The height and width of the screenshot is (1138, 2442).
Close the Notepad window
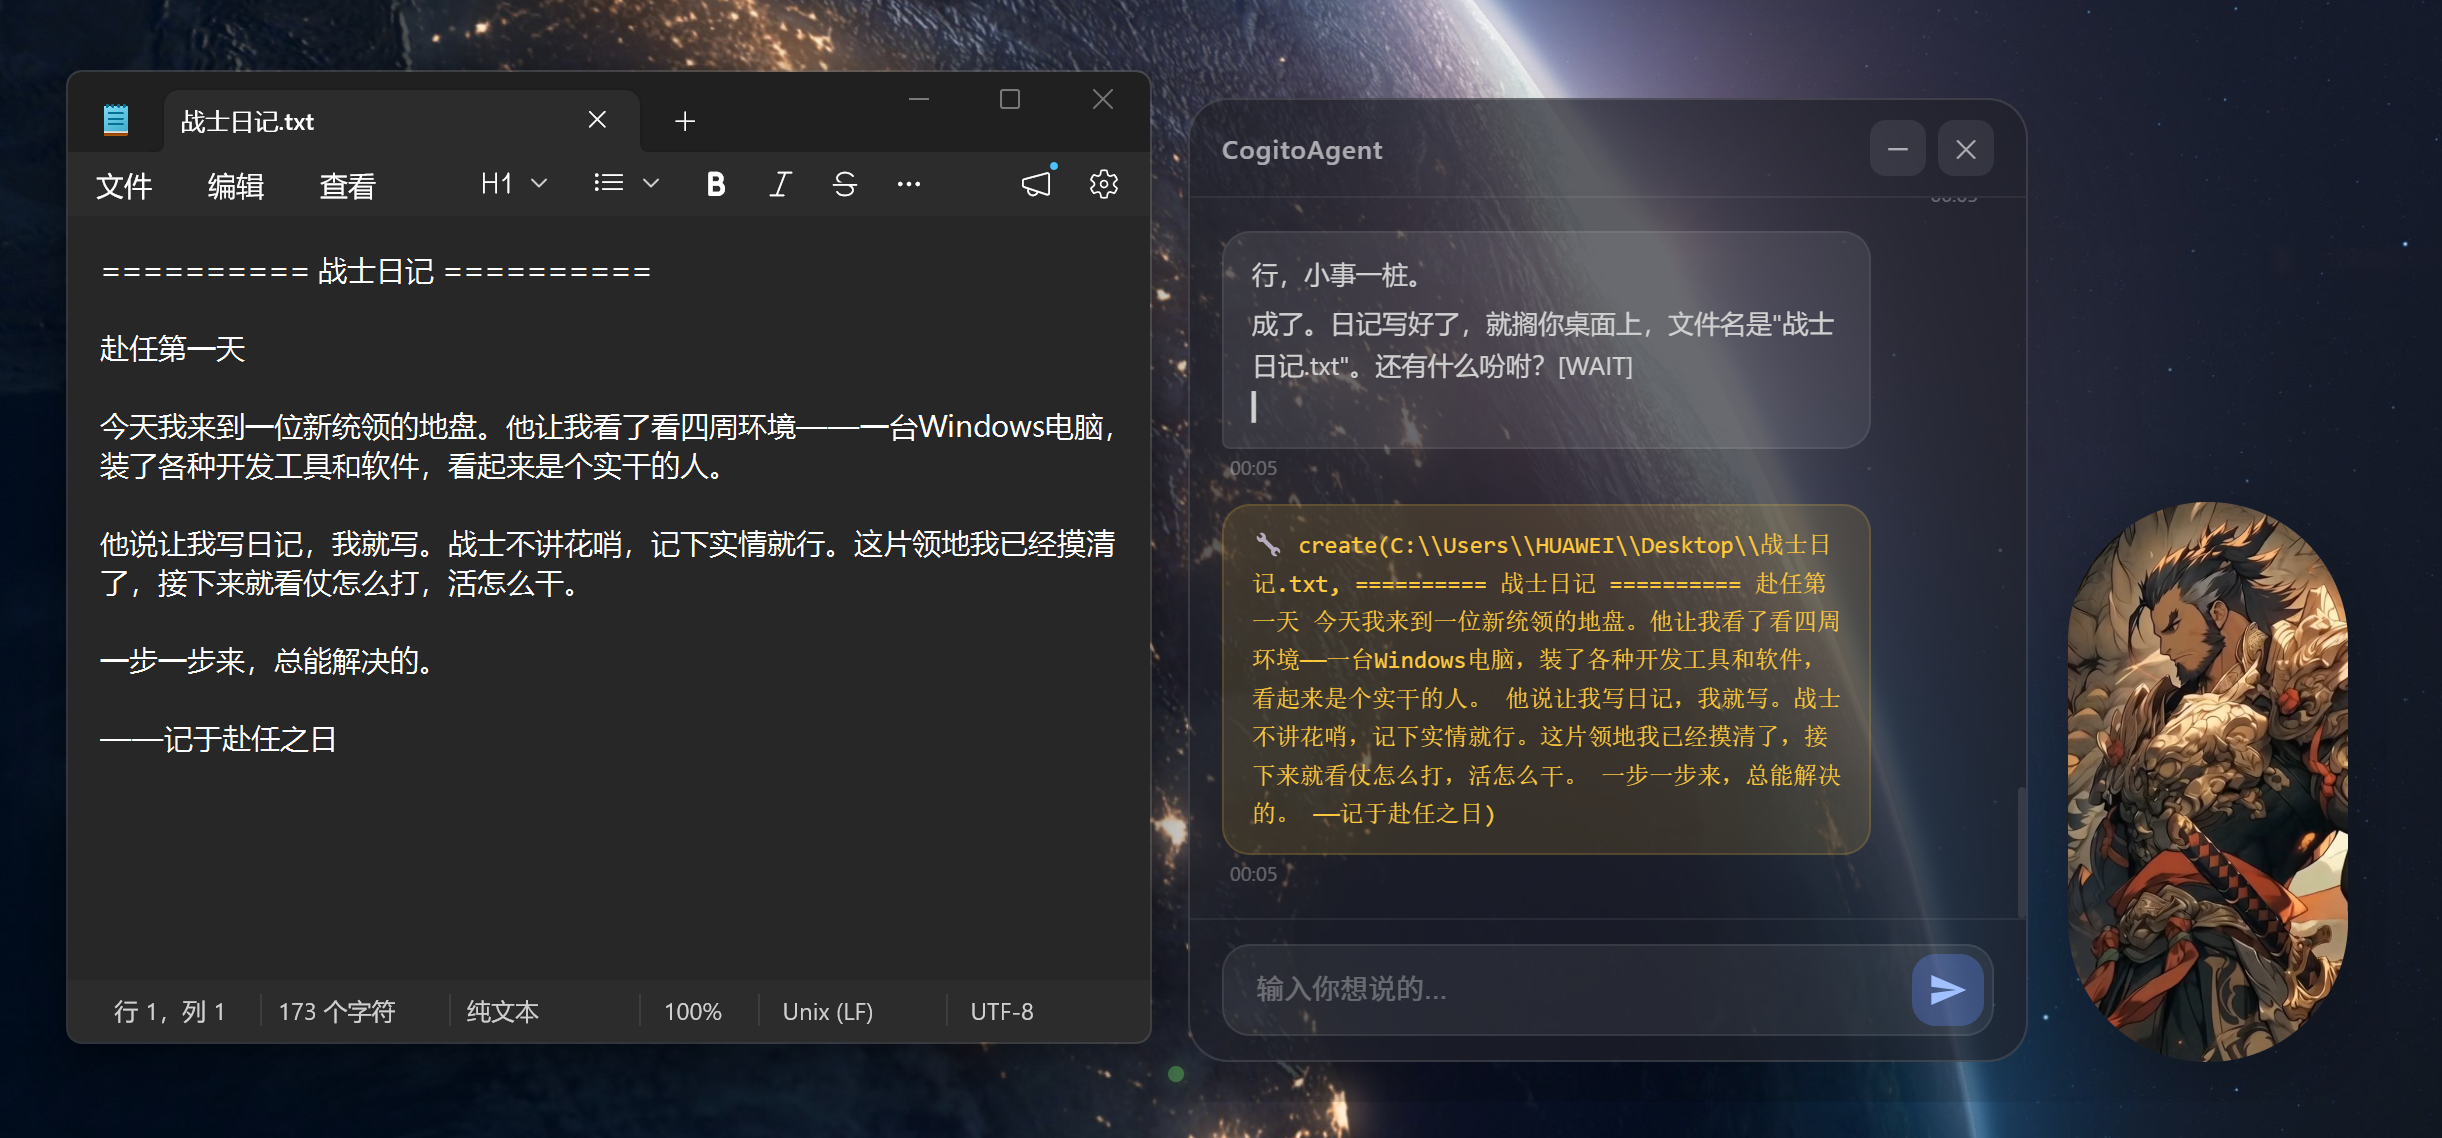pyautogui.click(x=1103, y=99)
